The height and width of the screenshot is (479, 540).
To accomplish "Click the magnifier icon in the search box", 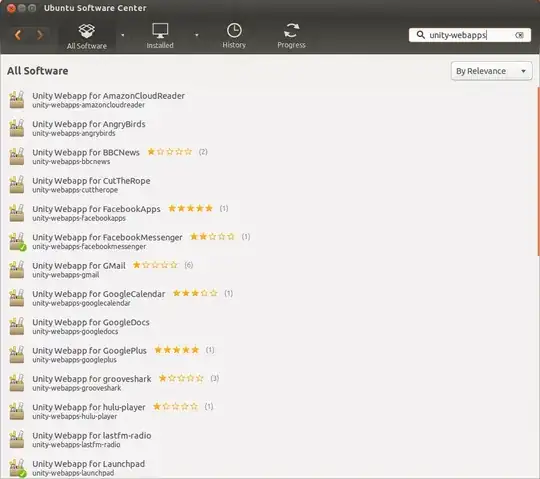I will coord(420,35).
